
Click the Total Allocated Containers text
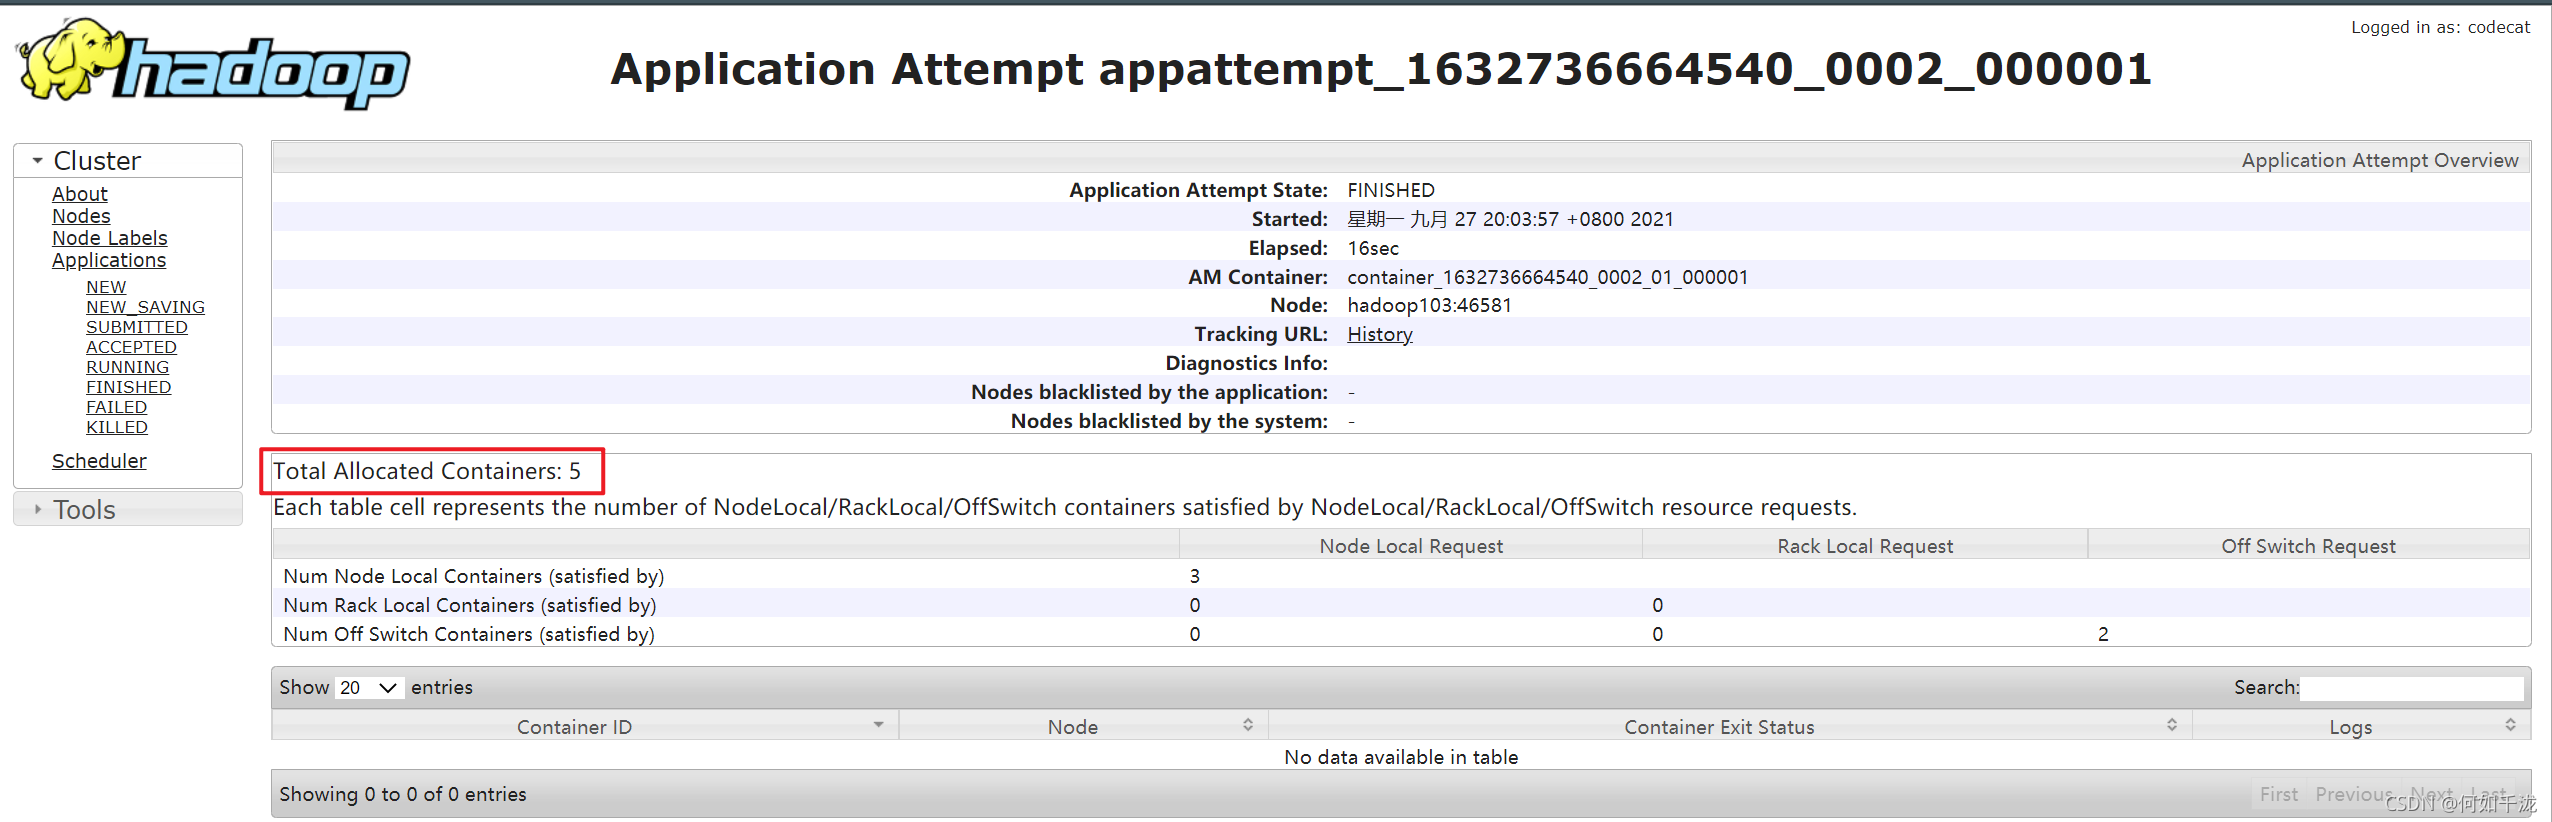click(427, 471)
